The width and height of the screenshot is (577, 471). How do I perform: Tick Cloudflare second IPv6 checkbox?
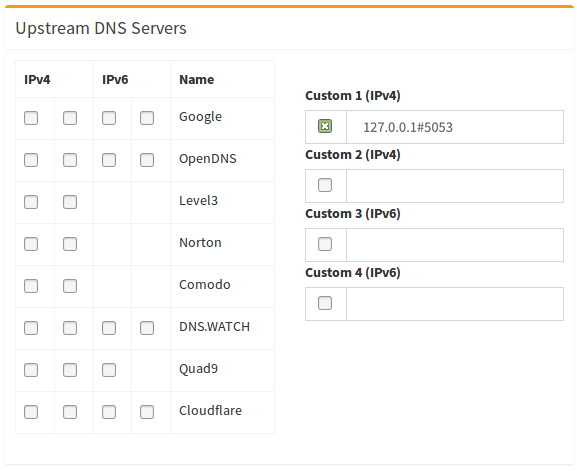(x=147, y=412)
